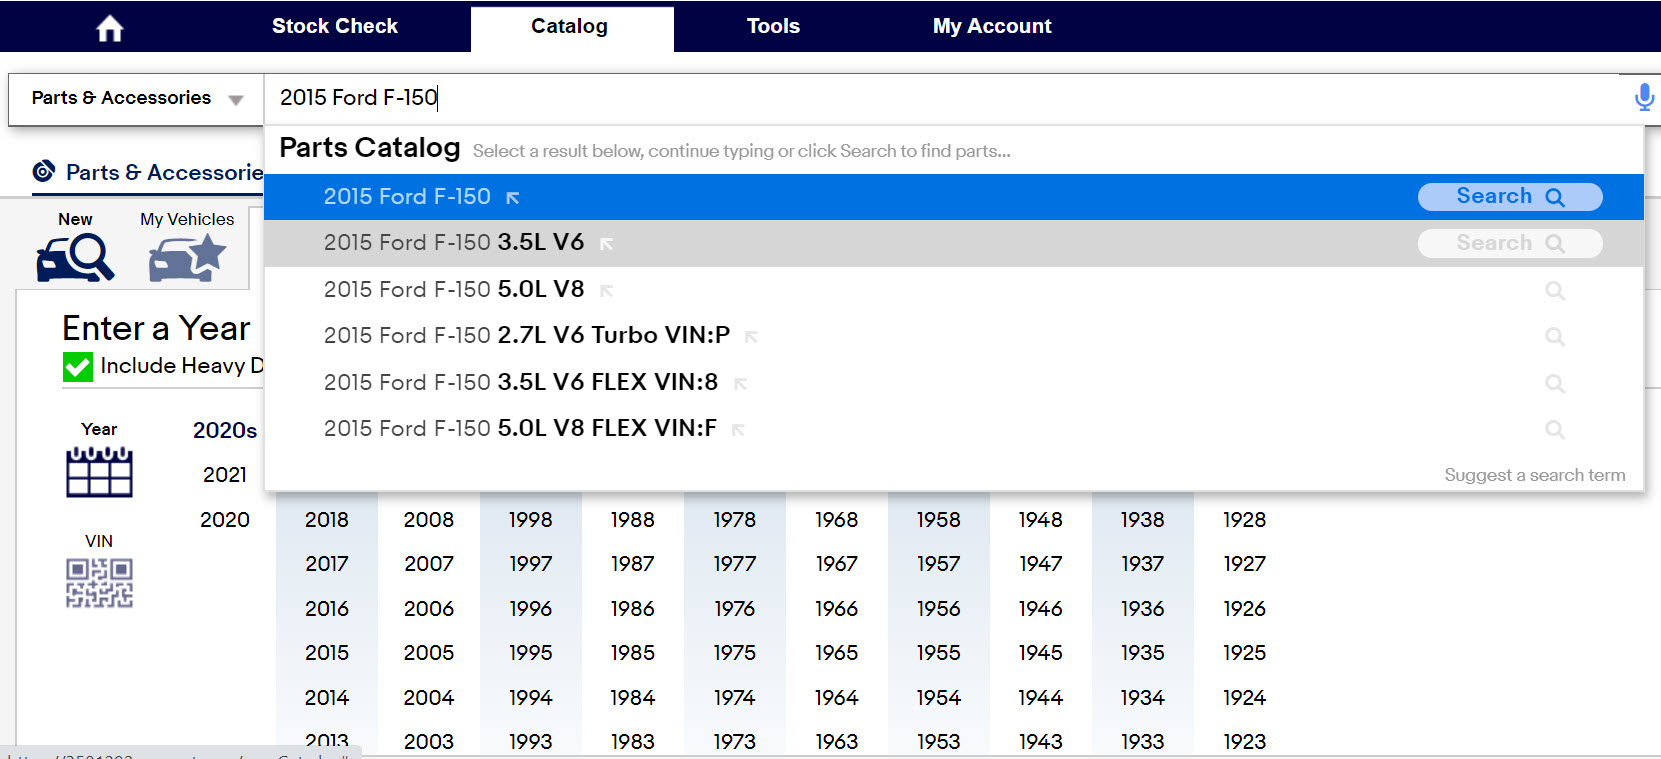Image resolution: width=1661 pixels, height=759 pixels.
Task: Toggle the Include Heavy Duty checkbox
Action: click(78, 367)
